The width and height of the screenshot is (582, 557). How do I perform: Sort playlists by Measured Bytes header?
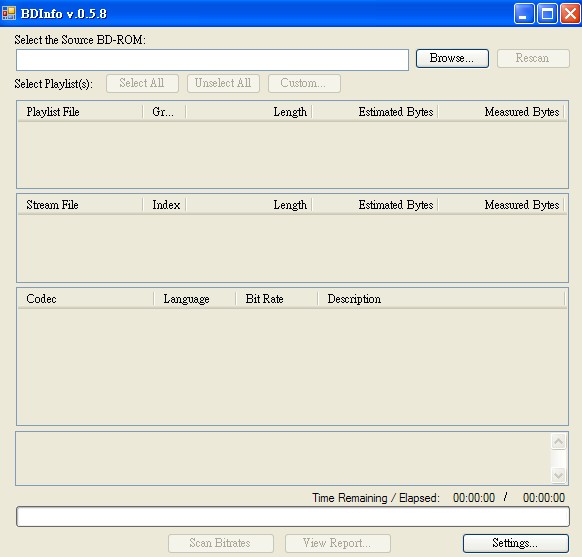(501, 112)
